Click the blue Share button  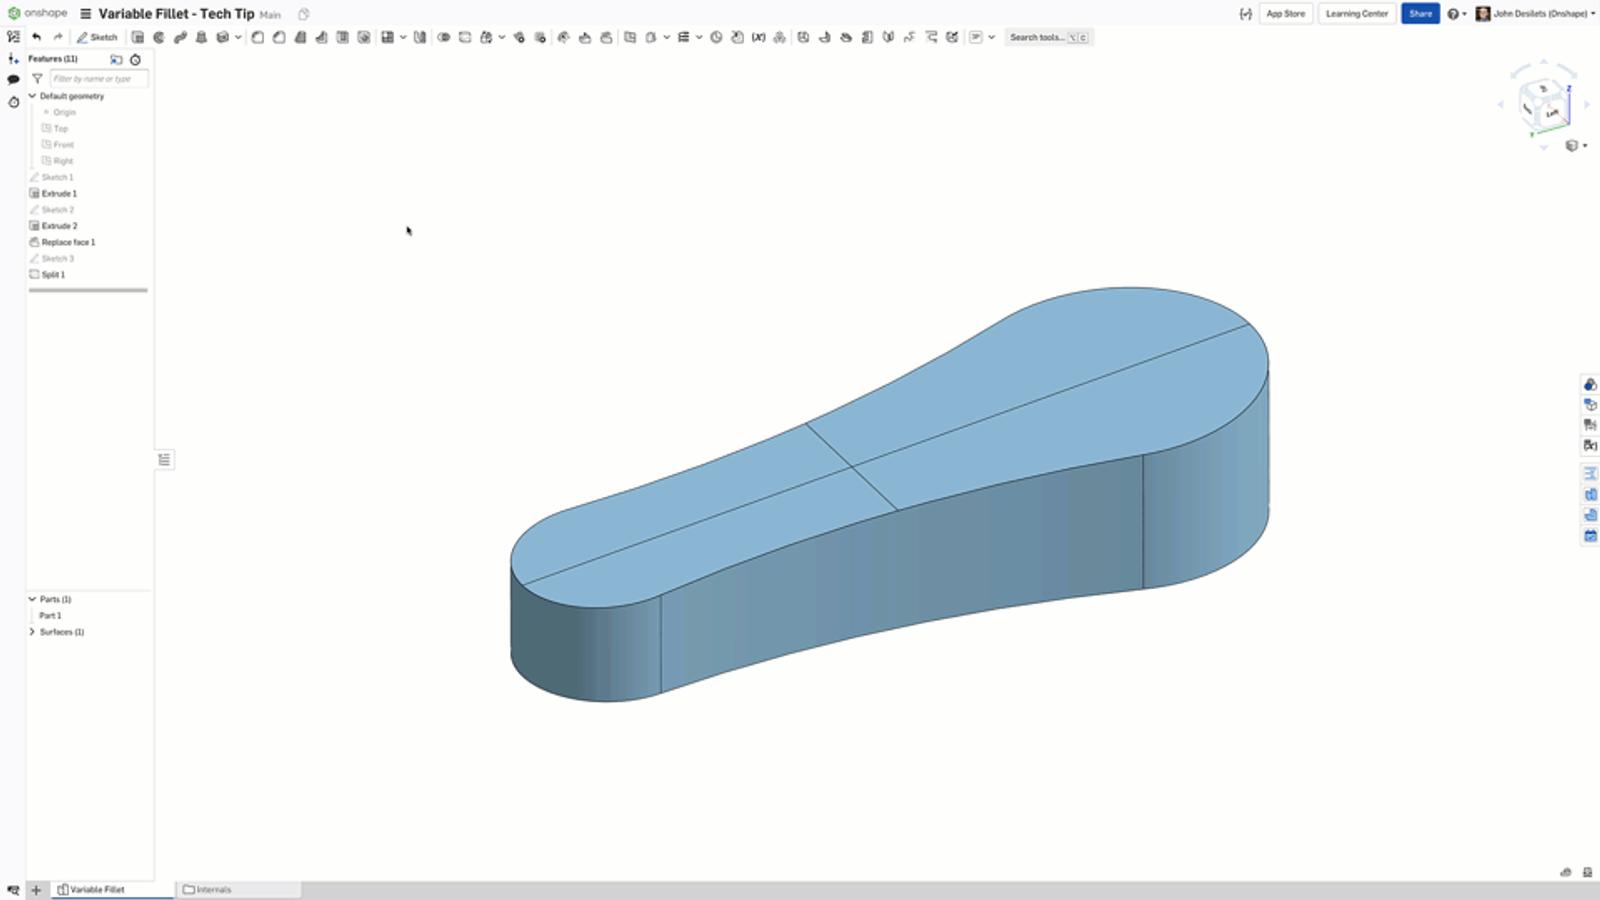(x=1420, y=14)
